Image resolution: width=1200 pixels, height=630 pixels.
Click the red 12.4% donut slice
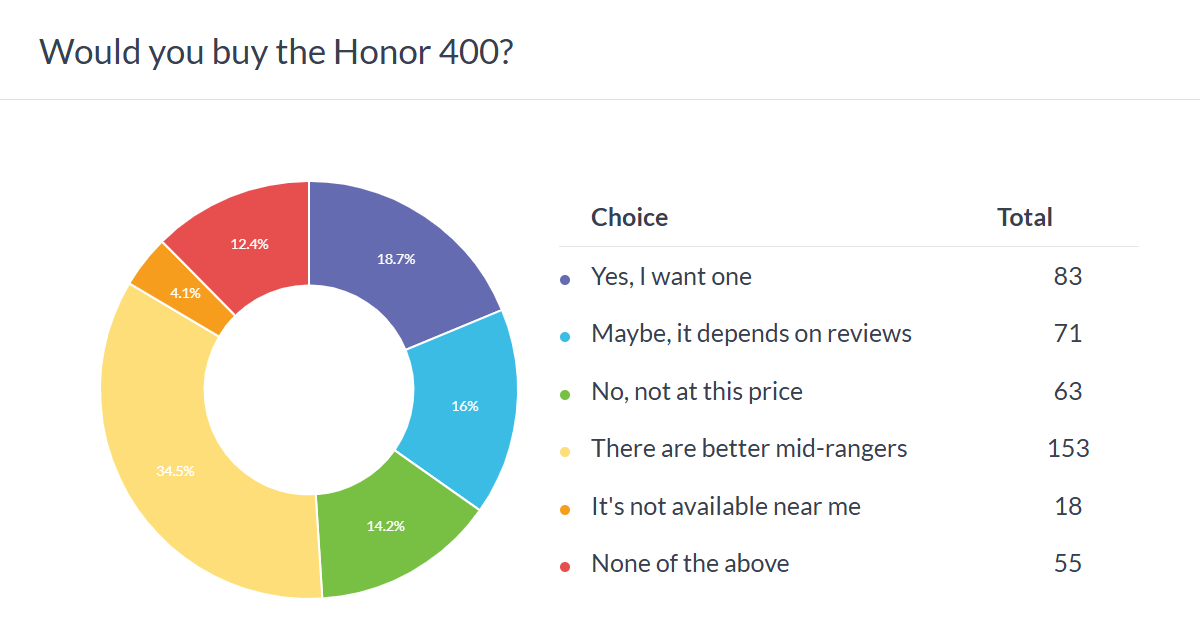pos(250,243)
